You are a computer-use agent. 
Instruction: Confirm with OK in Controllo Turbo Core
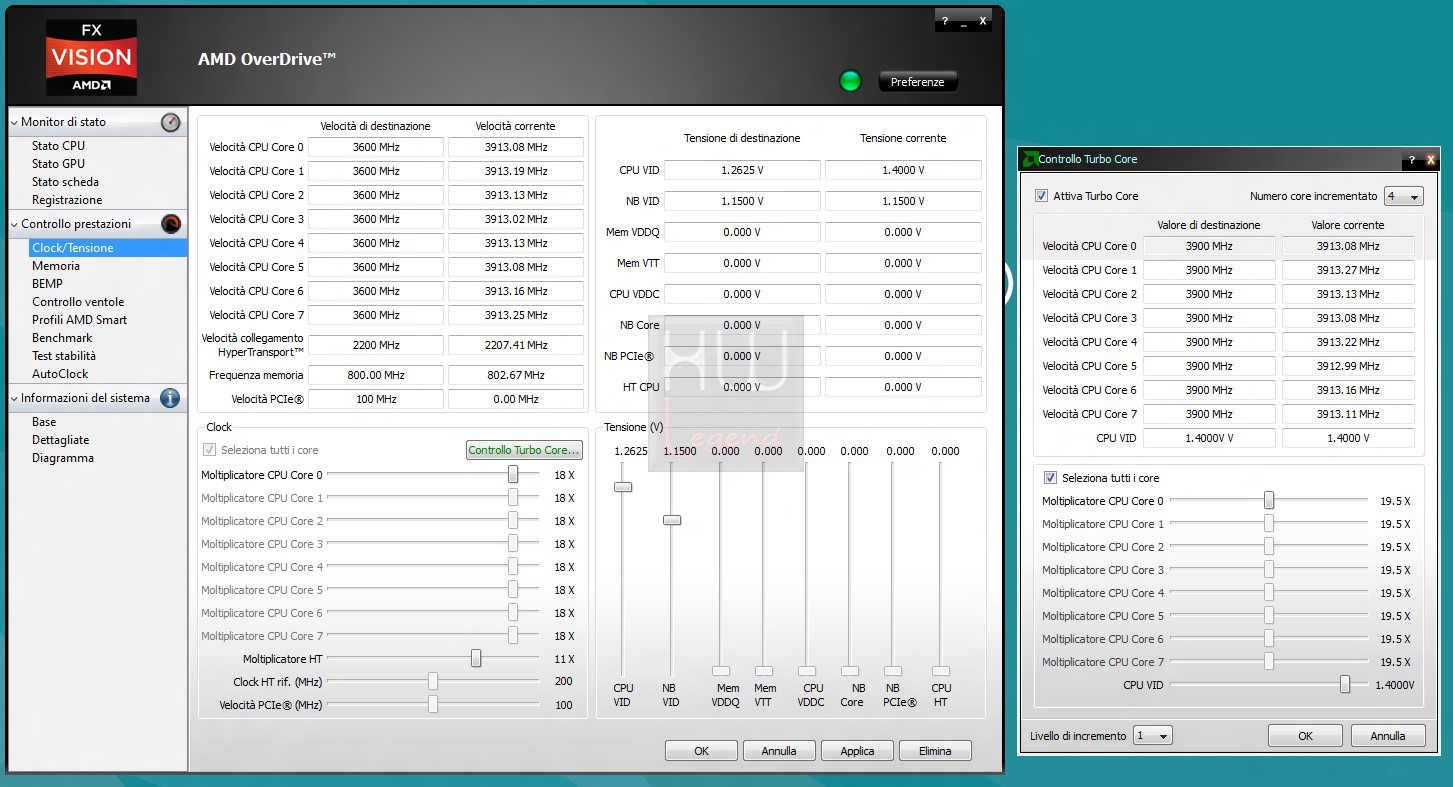(1305, 736)
